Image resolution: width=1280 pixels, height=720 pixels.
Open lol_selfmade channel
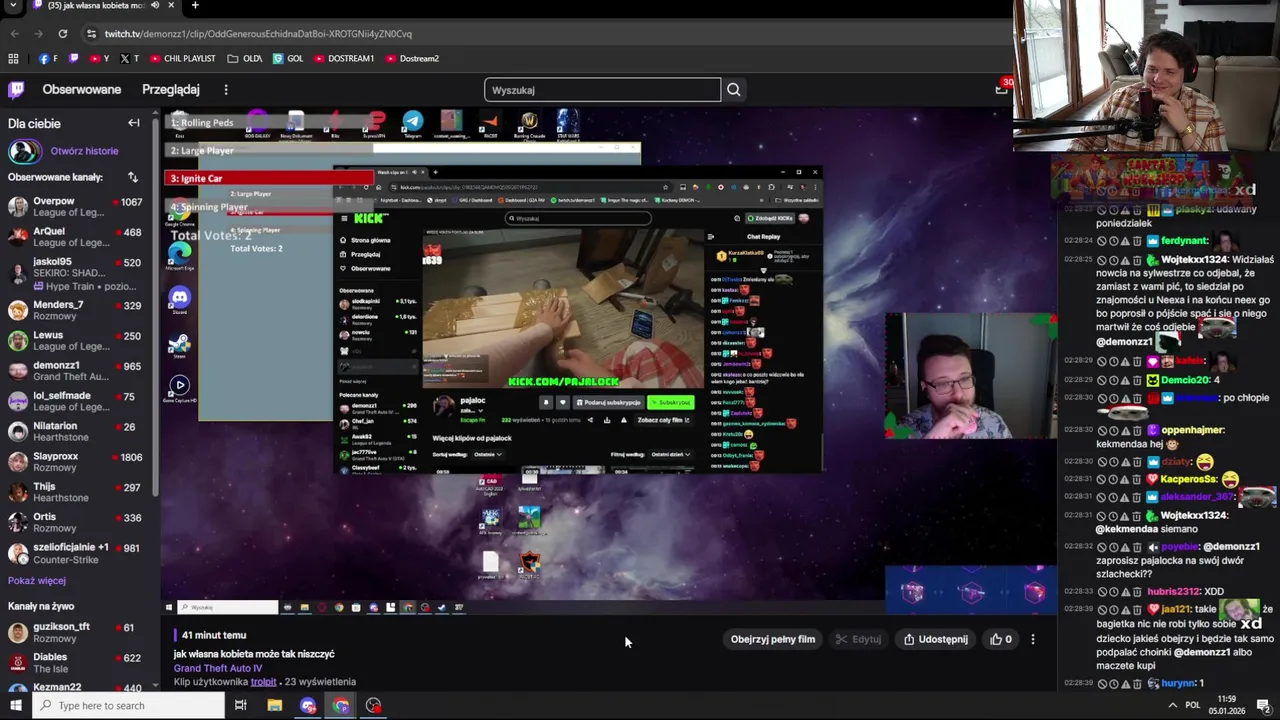click(76, 401)
